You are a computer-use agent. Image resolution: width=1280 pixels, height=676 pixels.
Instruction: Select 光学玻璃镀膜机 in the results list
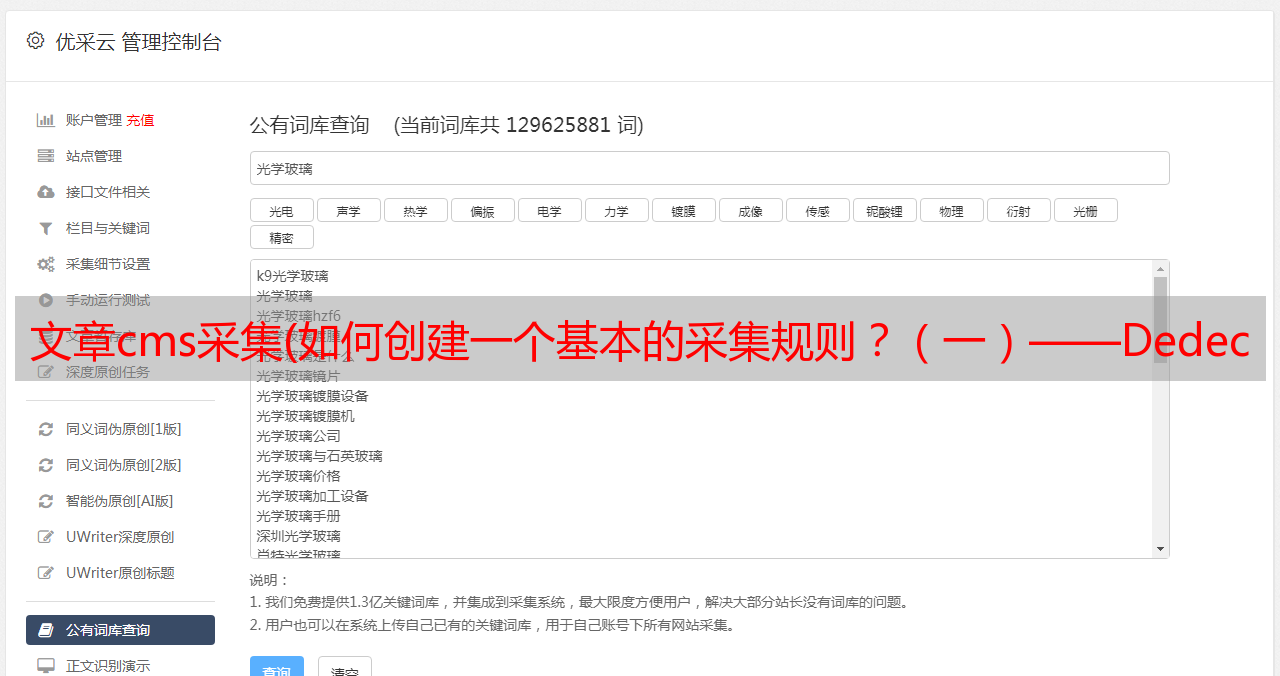point(305,416)
